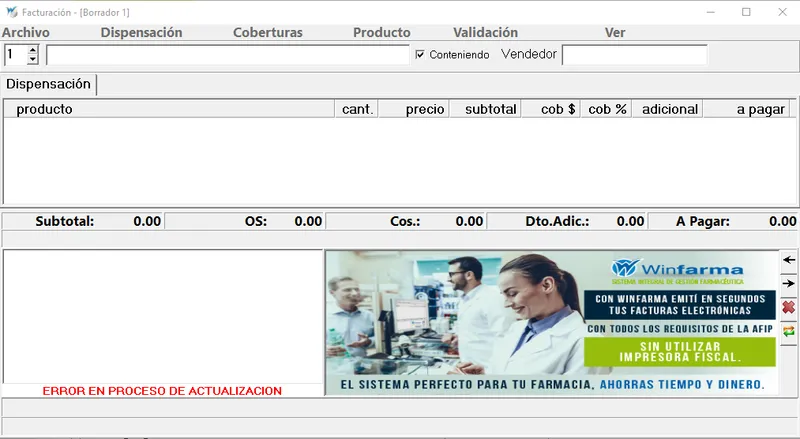Click the Vendedor label text
Image resolution: width=800 pixels, height=439 pixels.
[529, 54]
